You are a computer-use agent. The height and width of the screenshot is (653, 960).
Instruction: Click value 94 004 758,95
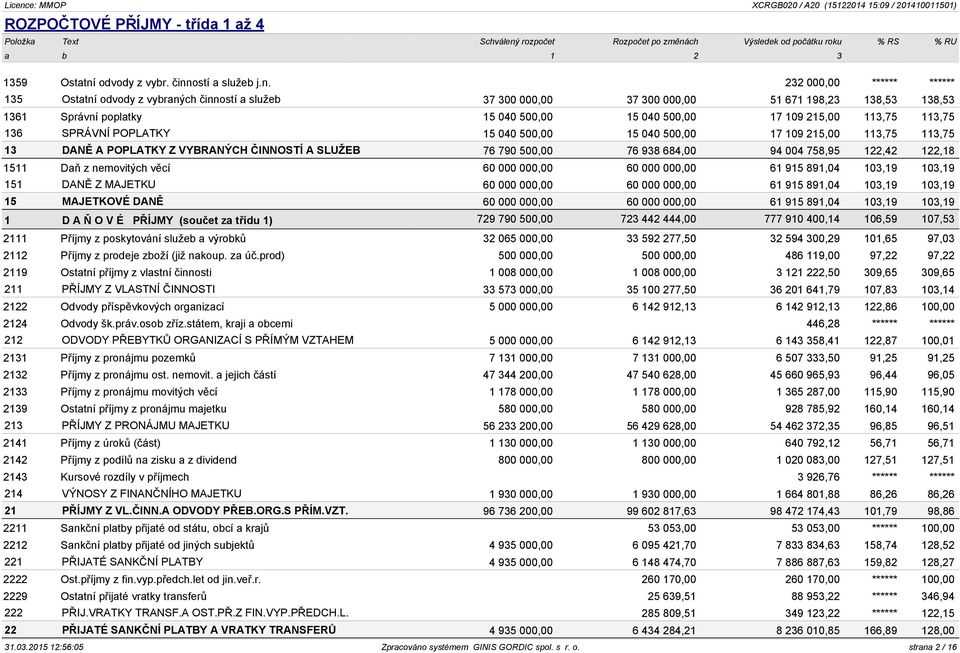(805, 151)
